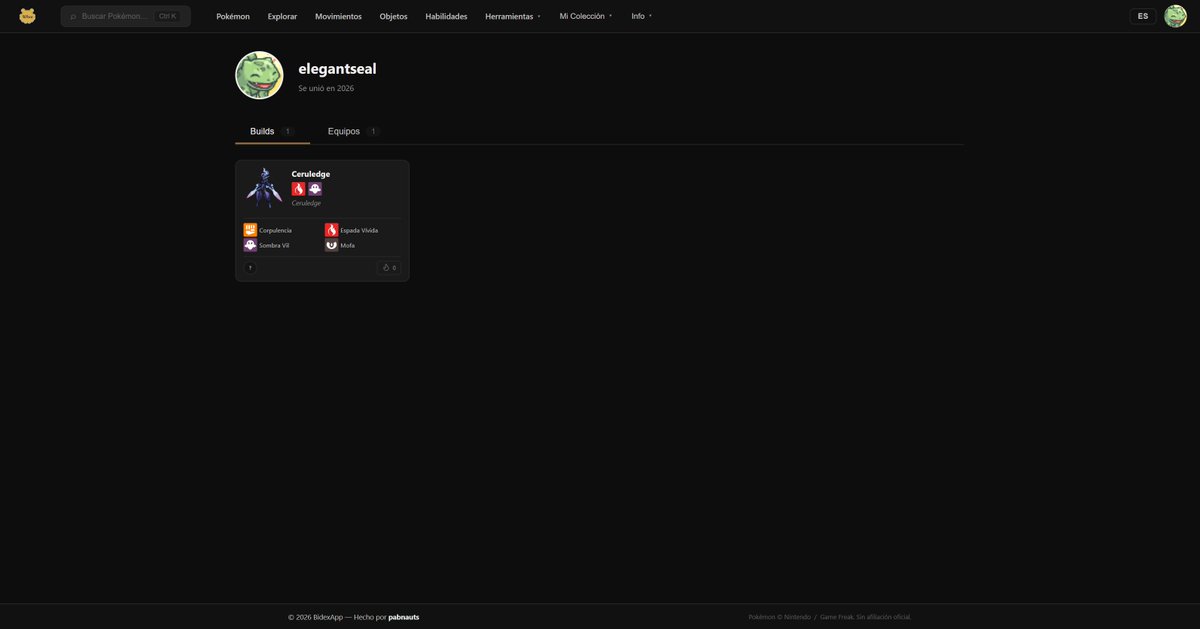Select the Builds tab

coord(272,131)
